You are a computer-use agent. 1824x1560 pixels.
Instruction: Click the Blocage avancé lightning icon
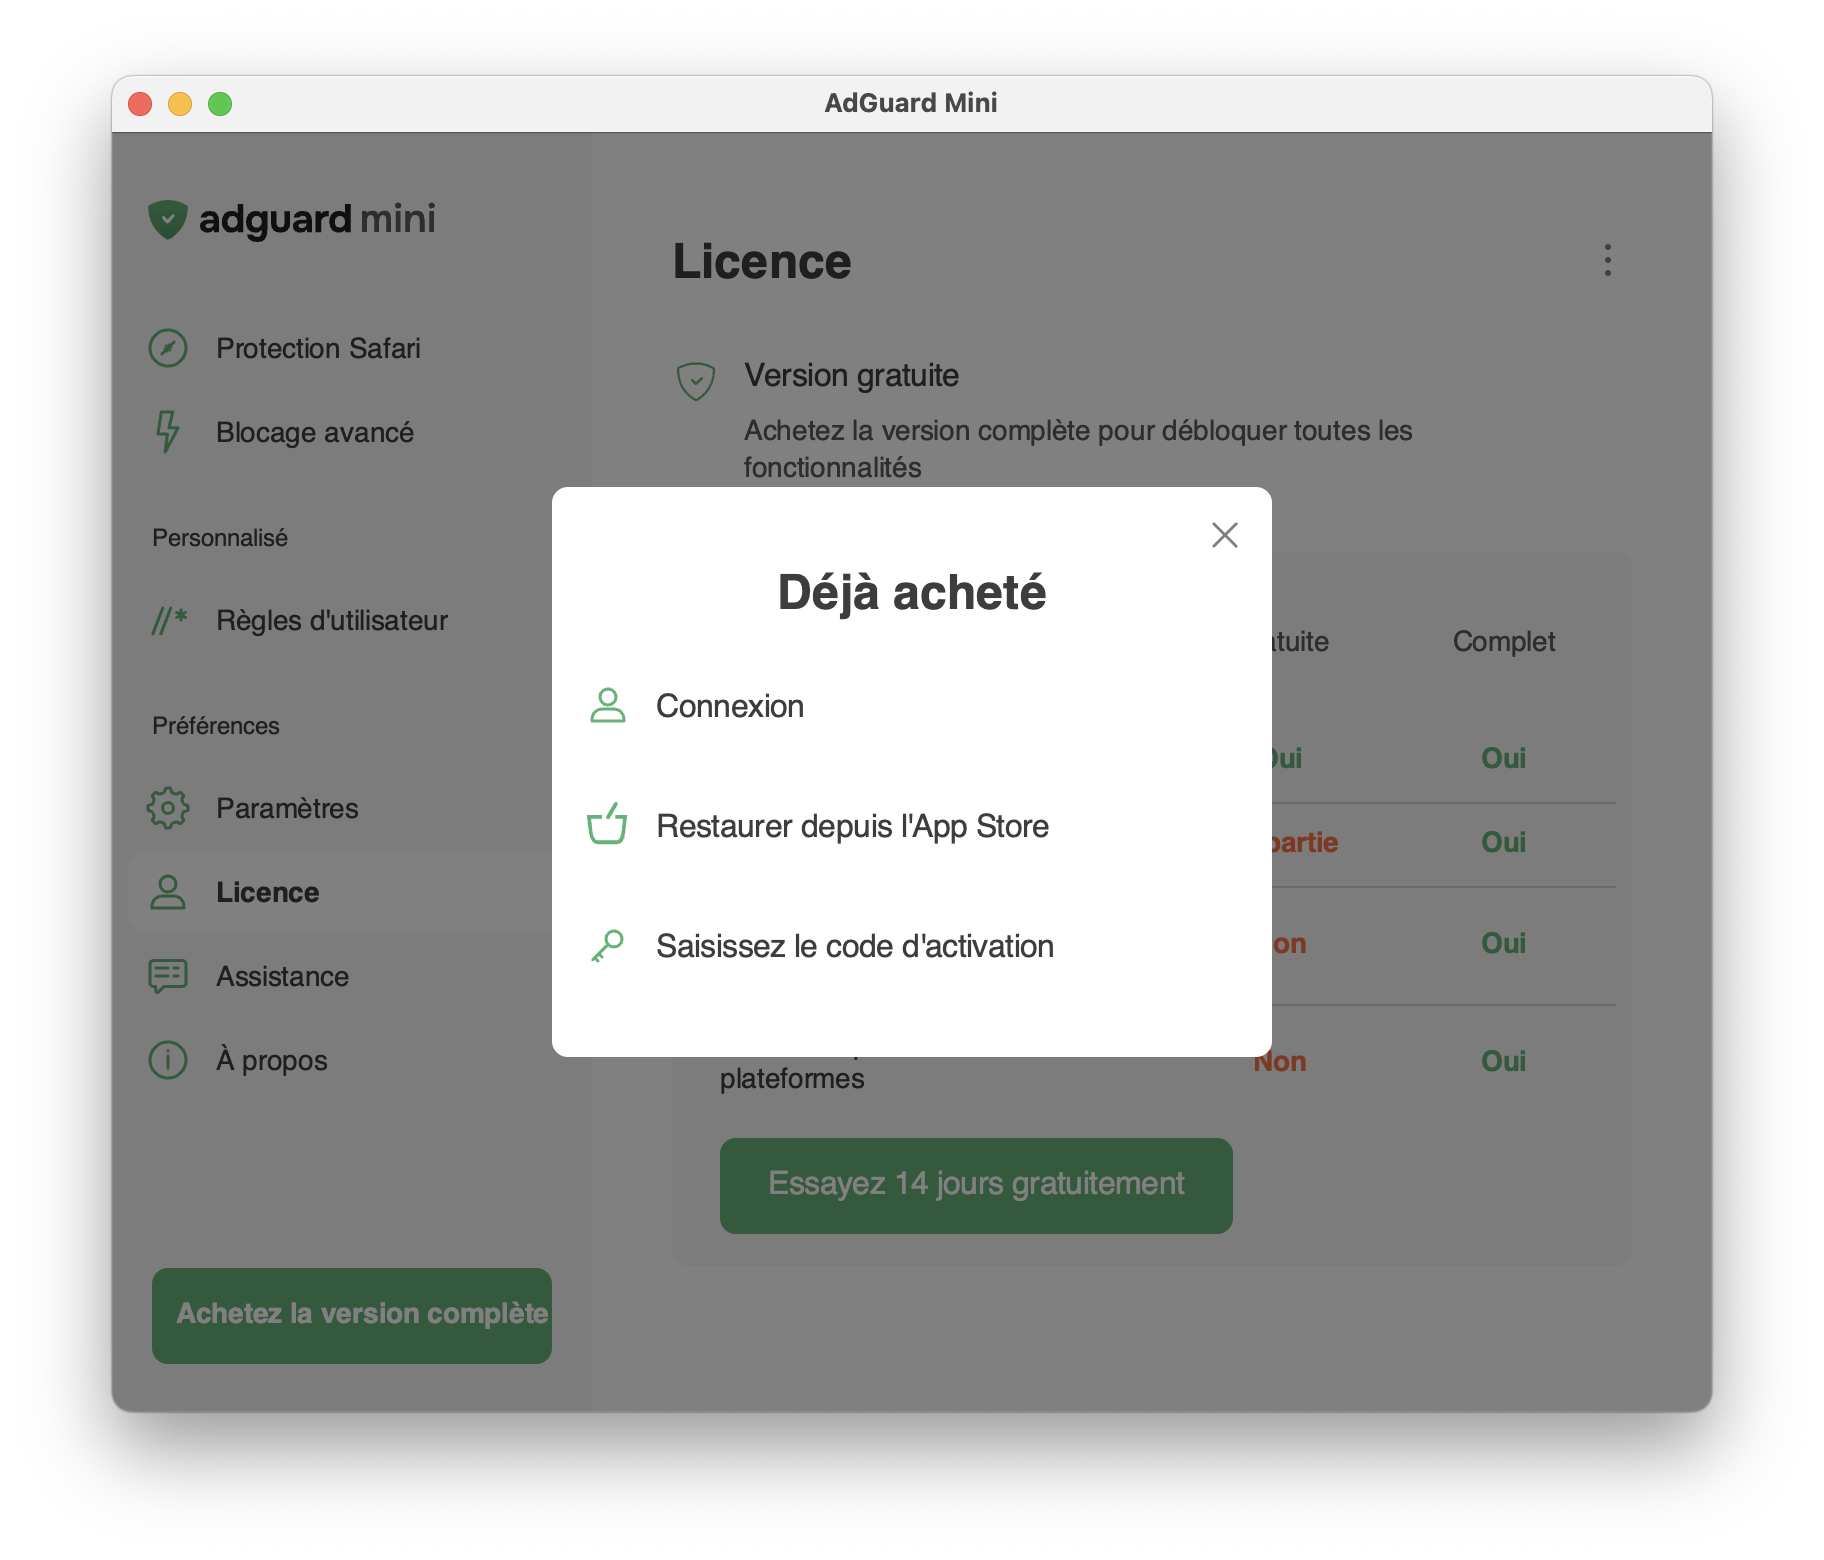168,432
